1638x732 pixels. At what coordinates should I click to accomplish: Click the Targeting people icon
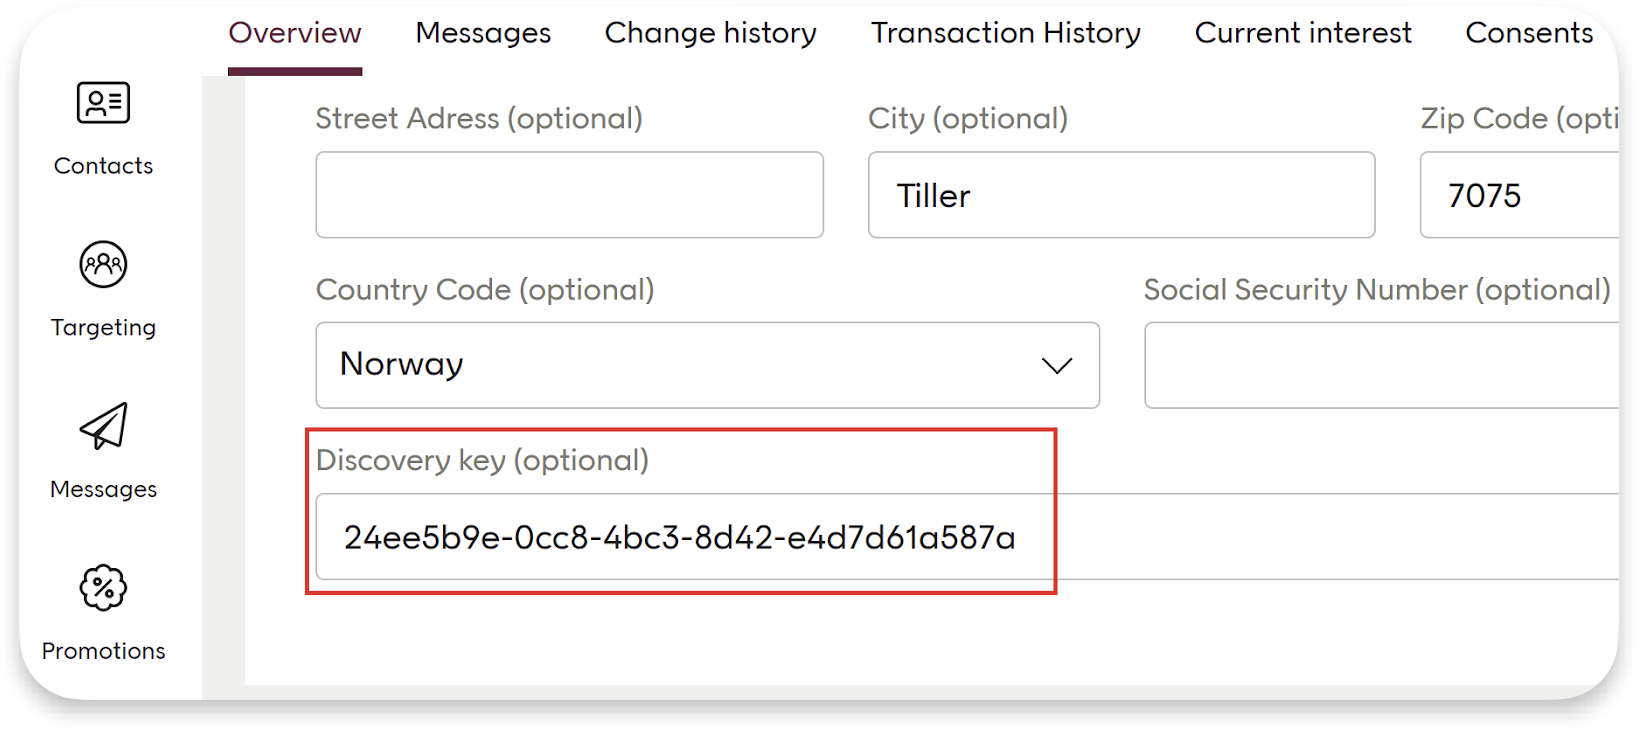click(103, 265)
